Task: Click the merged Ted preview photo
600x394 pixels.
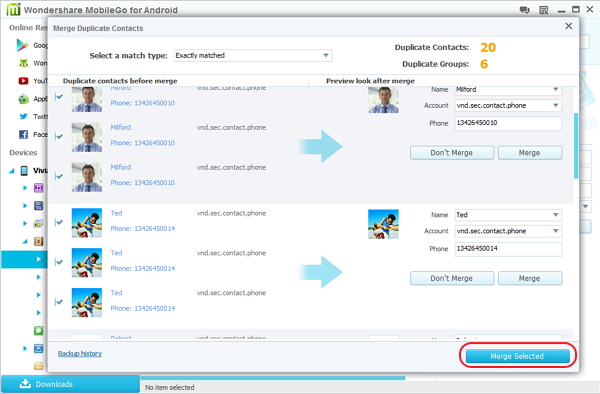Action: pos(383,224)
